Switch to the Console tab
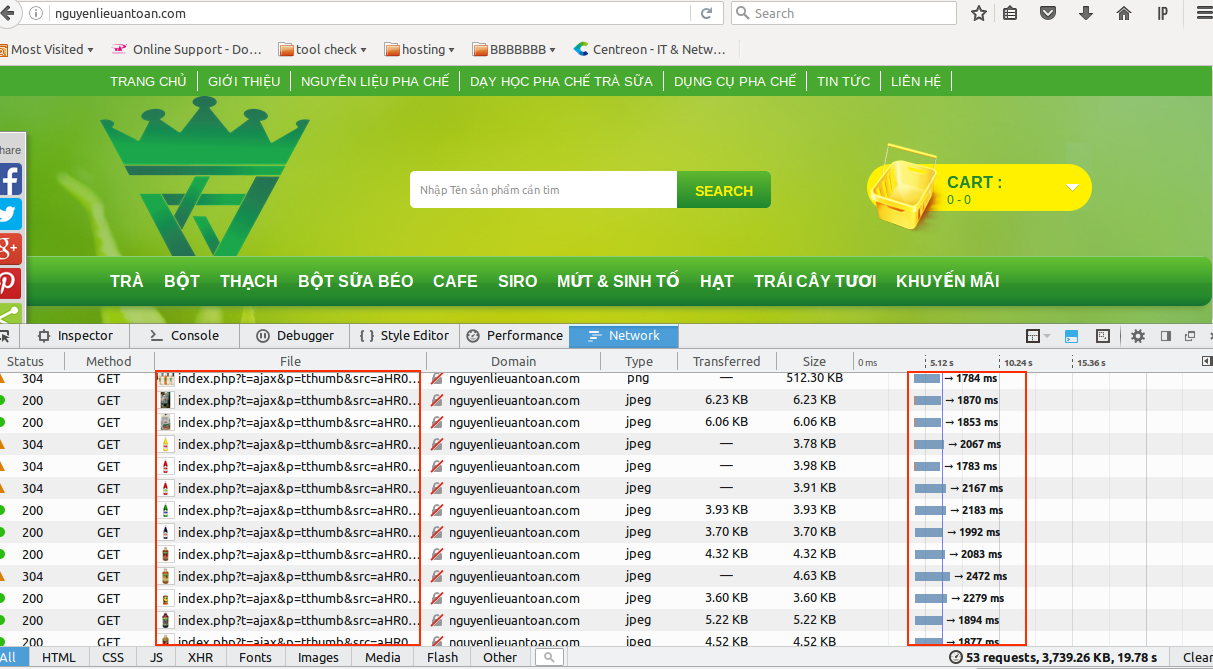The height and width of the screenshot is (669, 1213). pyautogui.click(x=184, y=336)
